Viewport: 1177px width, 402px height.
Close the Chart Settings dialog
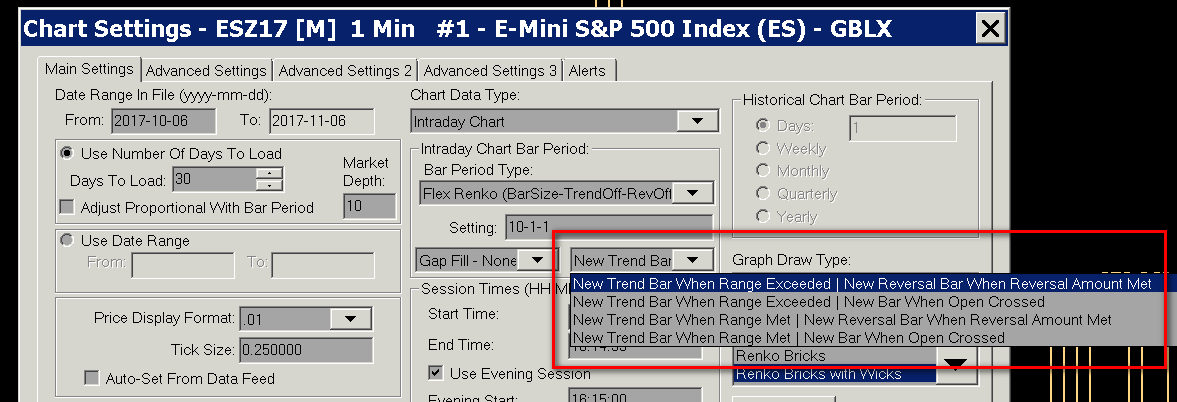[x=990, y=29]
